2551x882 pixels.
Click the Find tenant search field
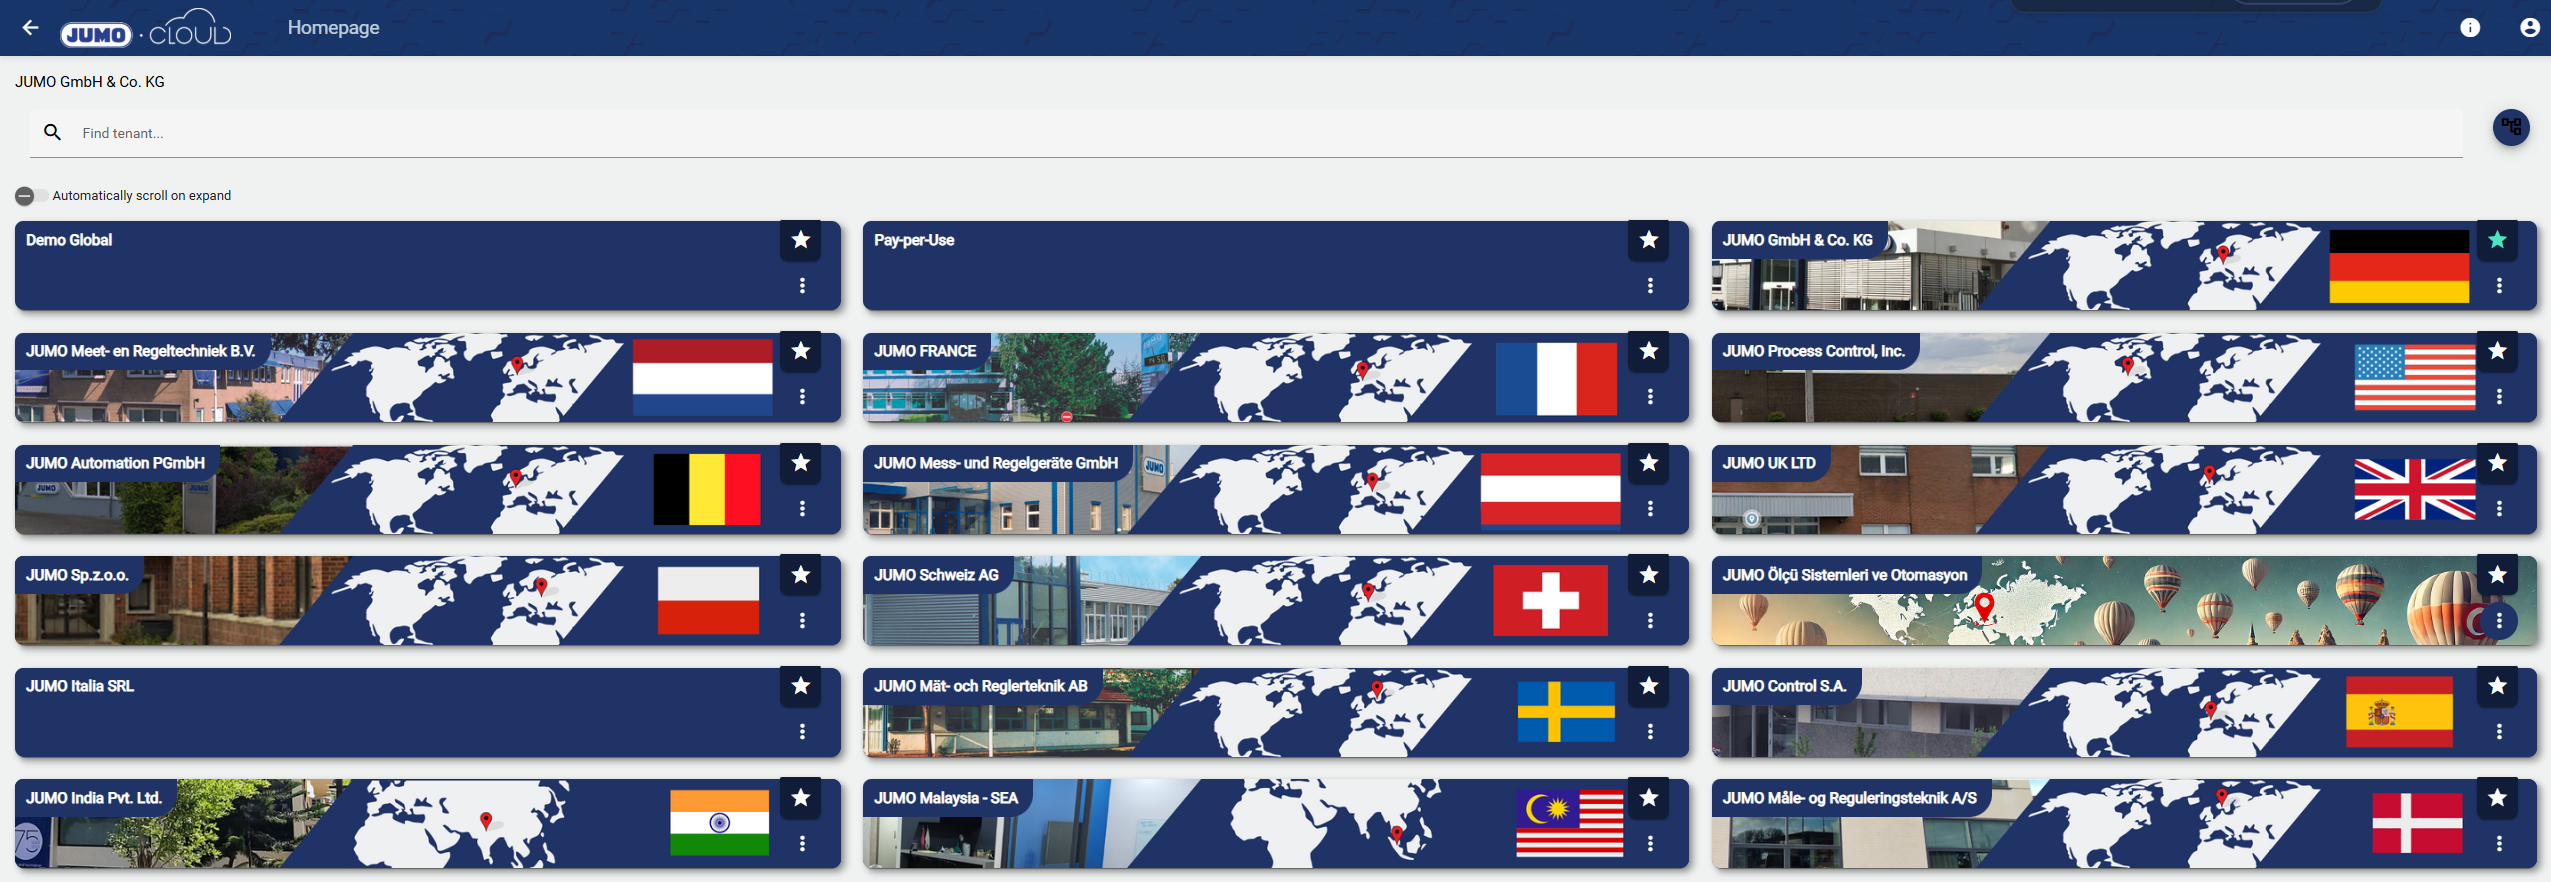(x=1200, y=133)
